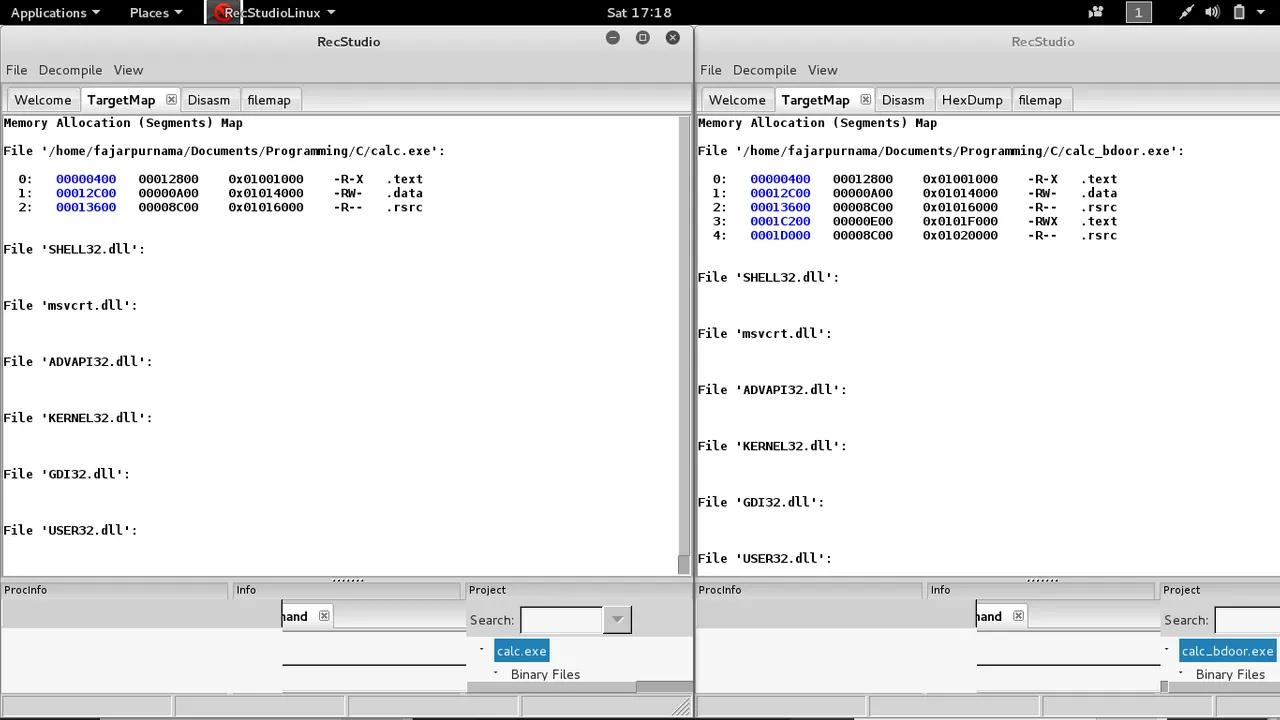
Task: Select TargetMap tab label in right window
Action: (815, 100)
